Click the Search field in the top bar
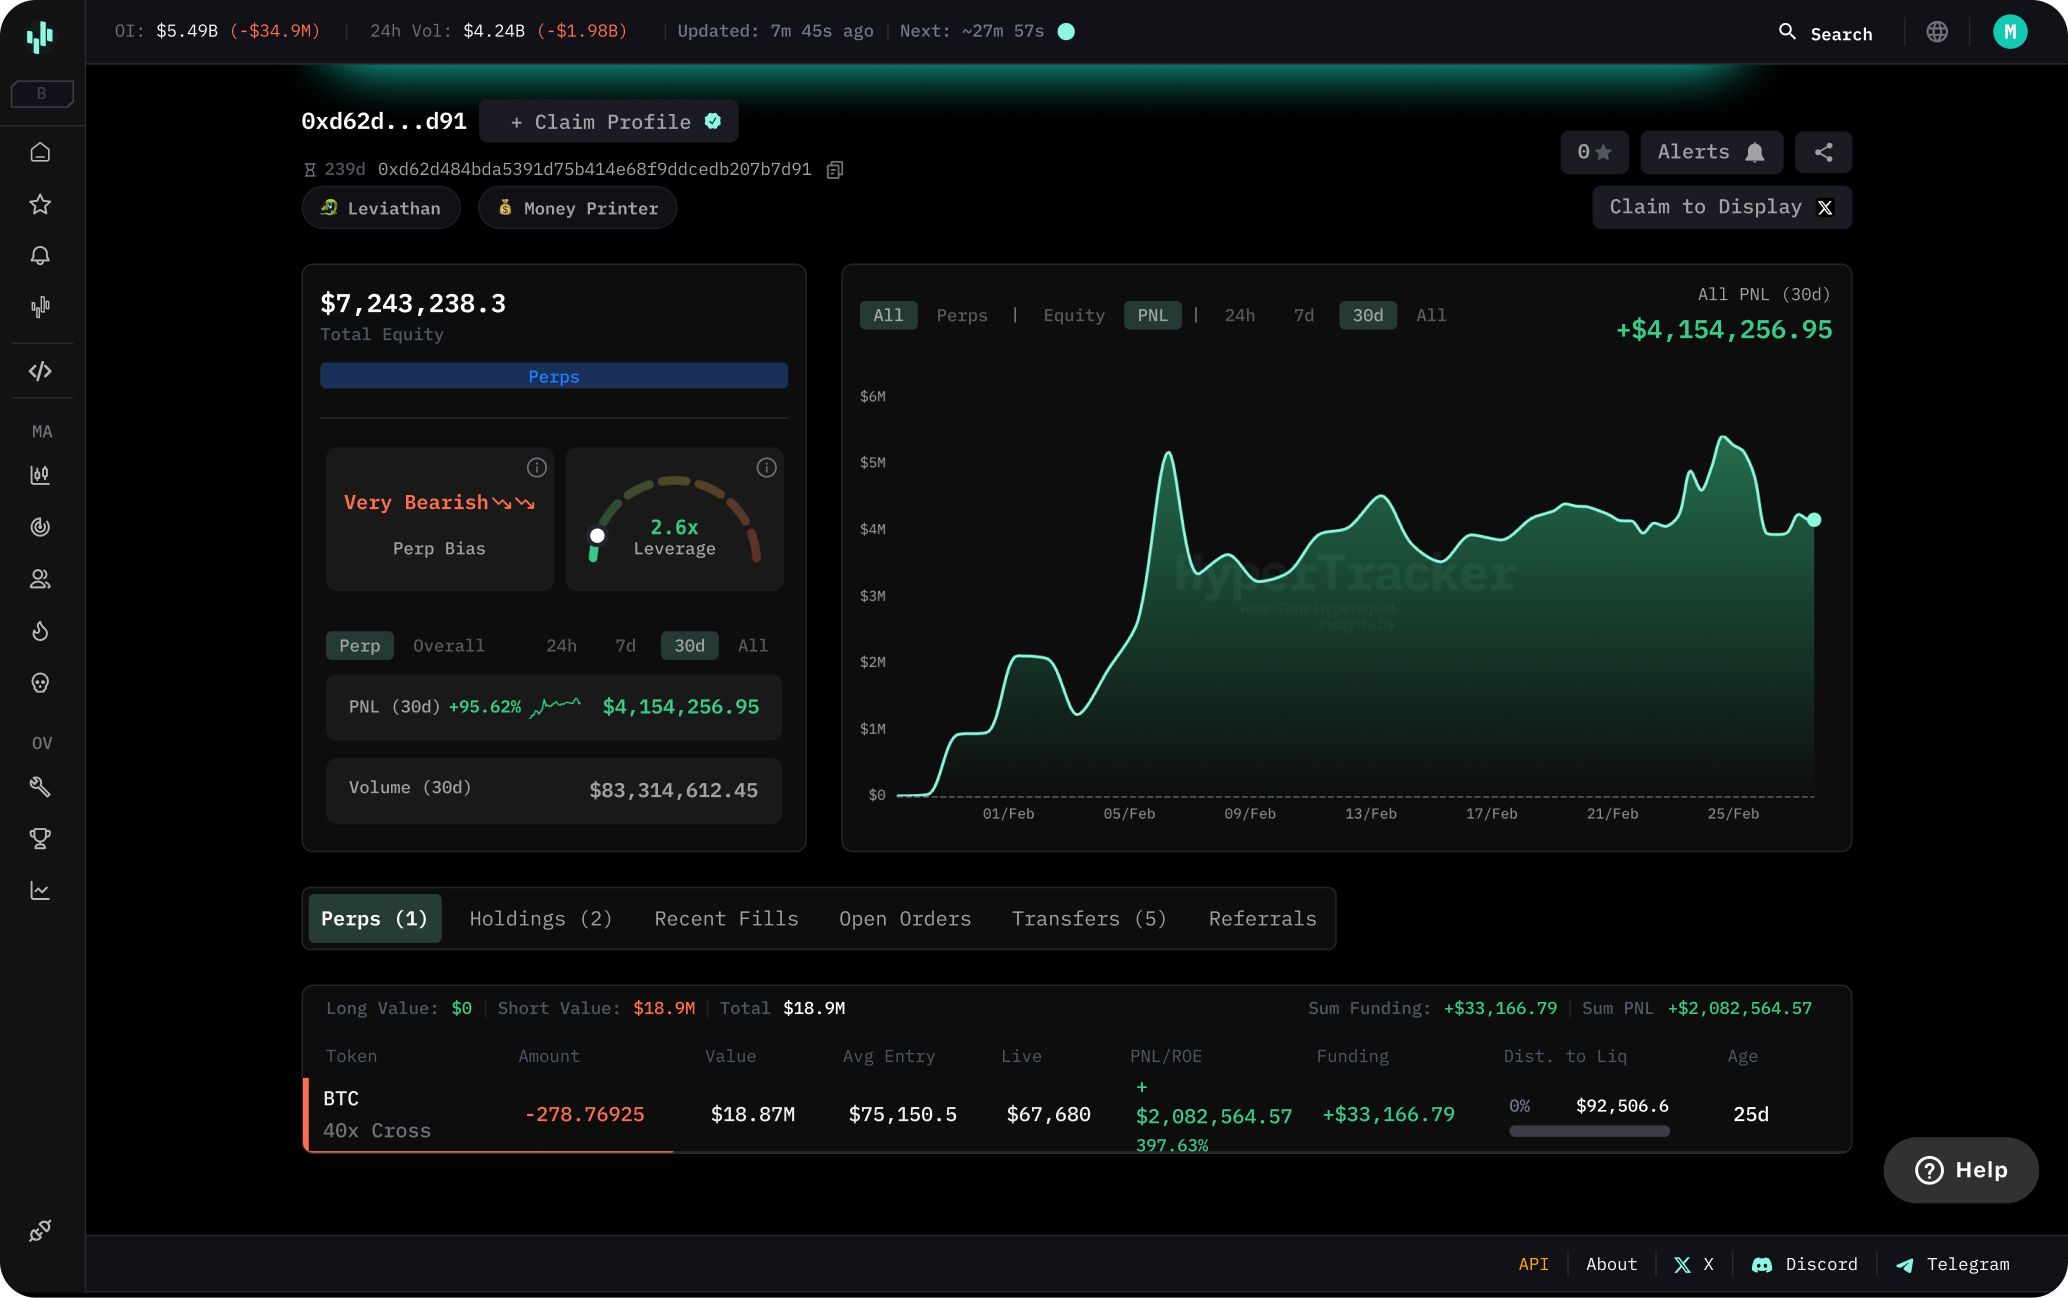The height and width of the screenshot is (1298, 2068). [x=1827, y=33]
